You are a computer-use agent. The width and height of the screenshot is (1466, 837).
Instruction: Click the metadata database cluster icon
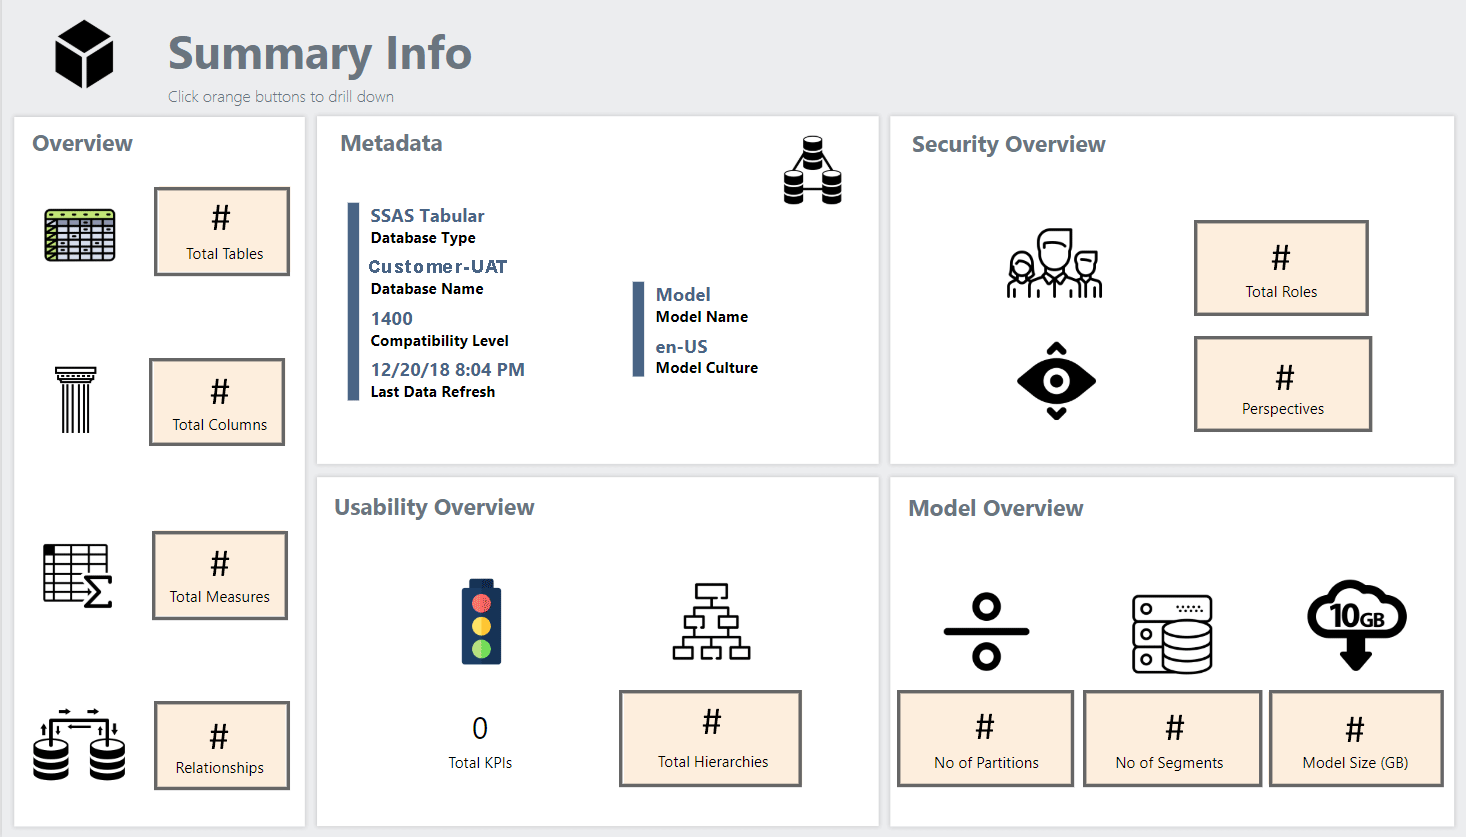click(x=812, y=171)
